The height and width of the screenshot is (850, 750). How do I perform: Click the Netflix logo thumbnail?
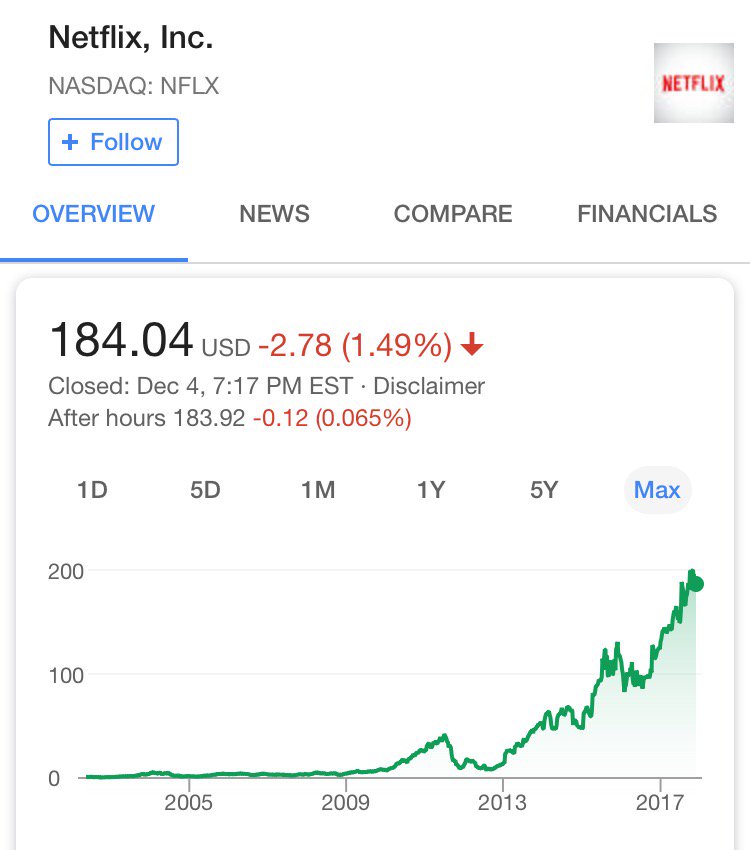[x=694, y=83]
